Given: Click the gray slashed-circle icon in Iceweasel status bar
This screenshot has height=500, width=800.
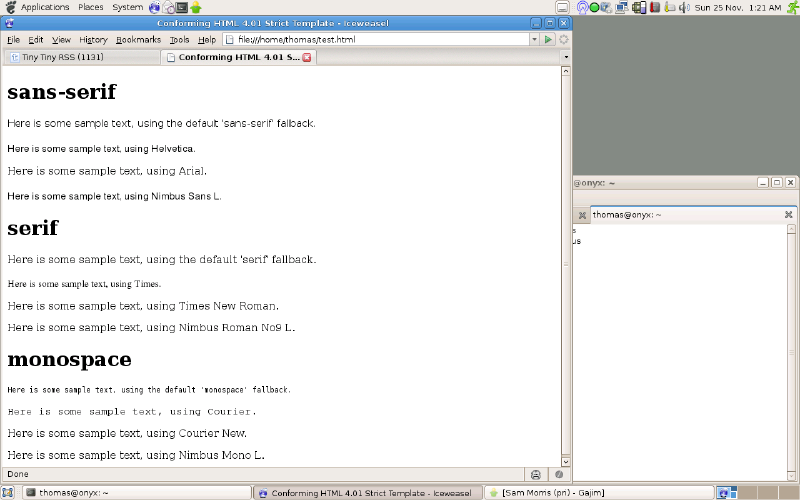Looking at the screenshot, I should point(559,474).
